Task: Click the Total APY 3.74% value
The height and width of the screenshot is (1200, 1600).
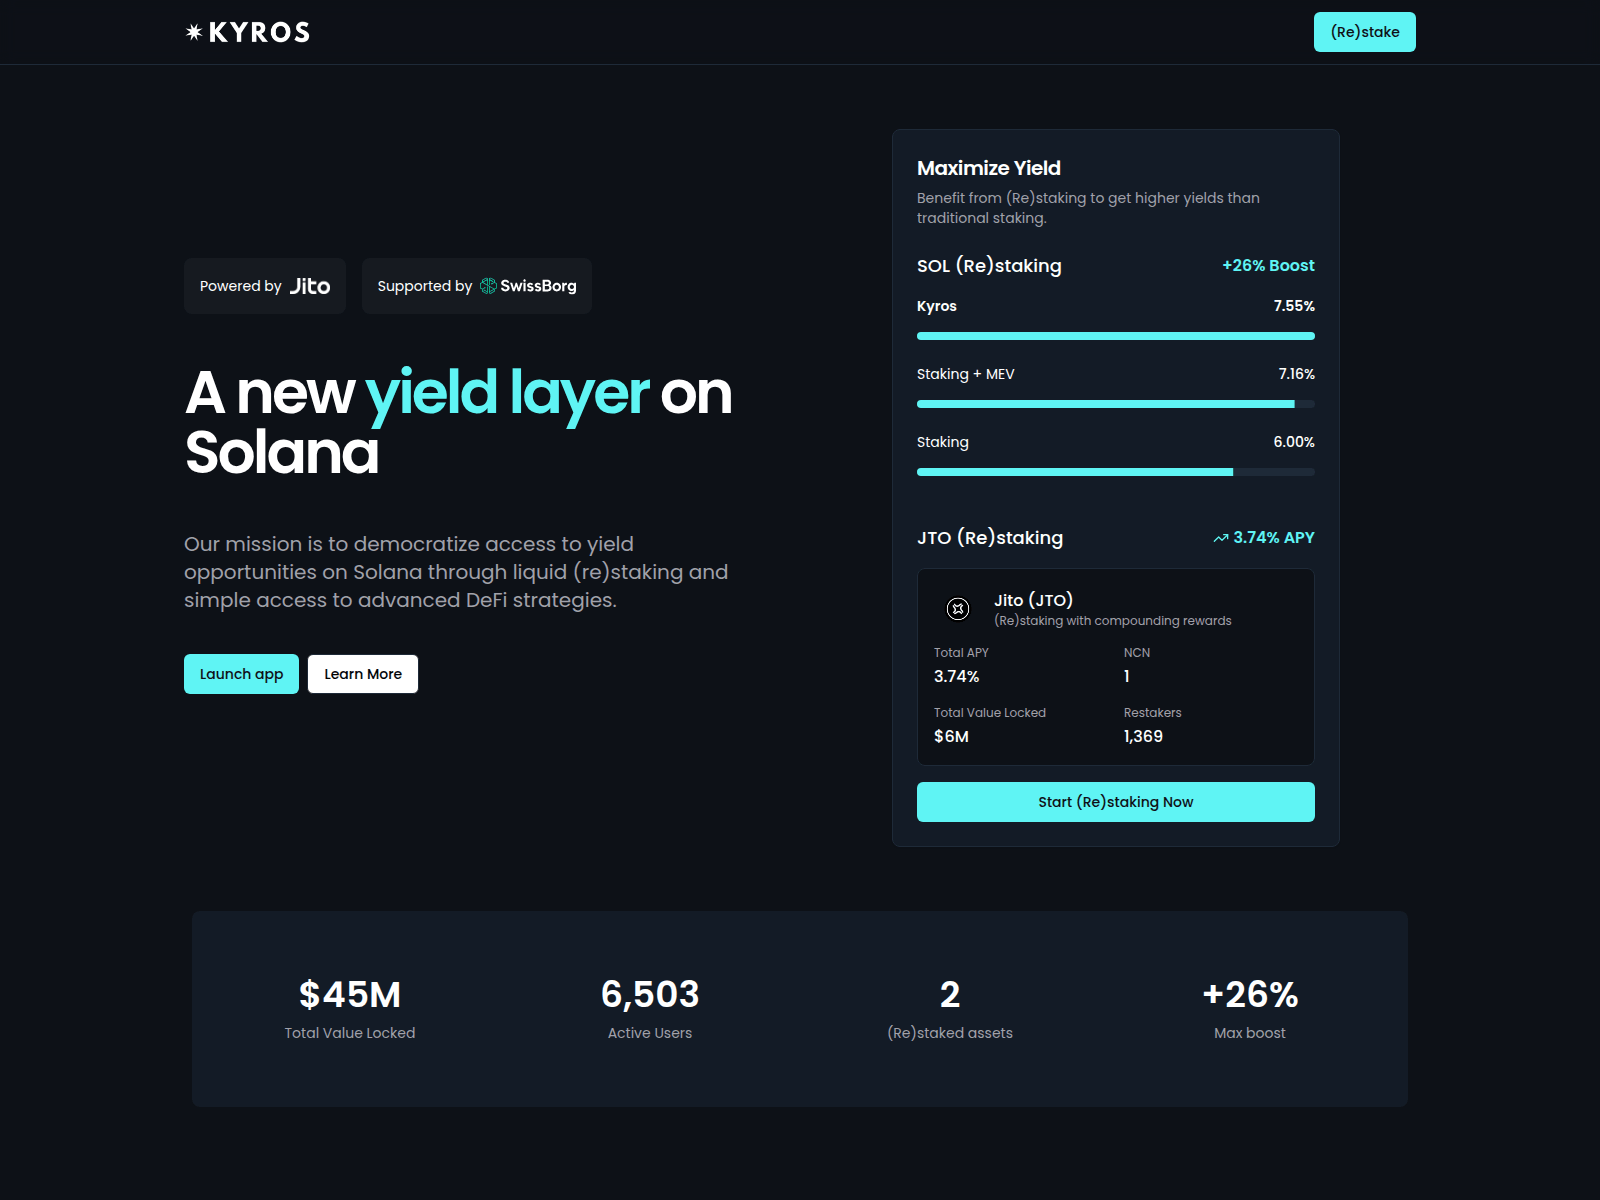Action: [x=957, y=677]
